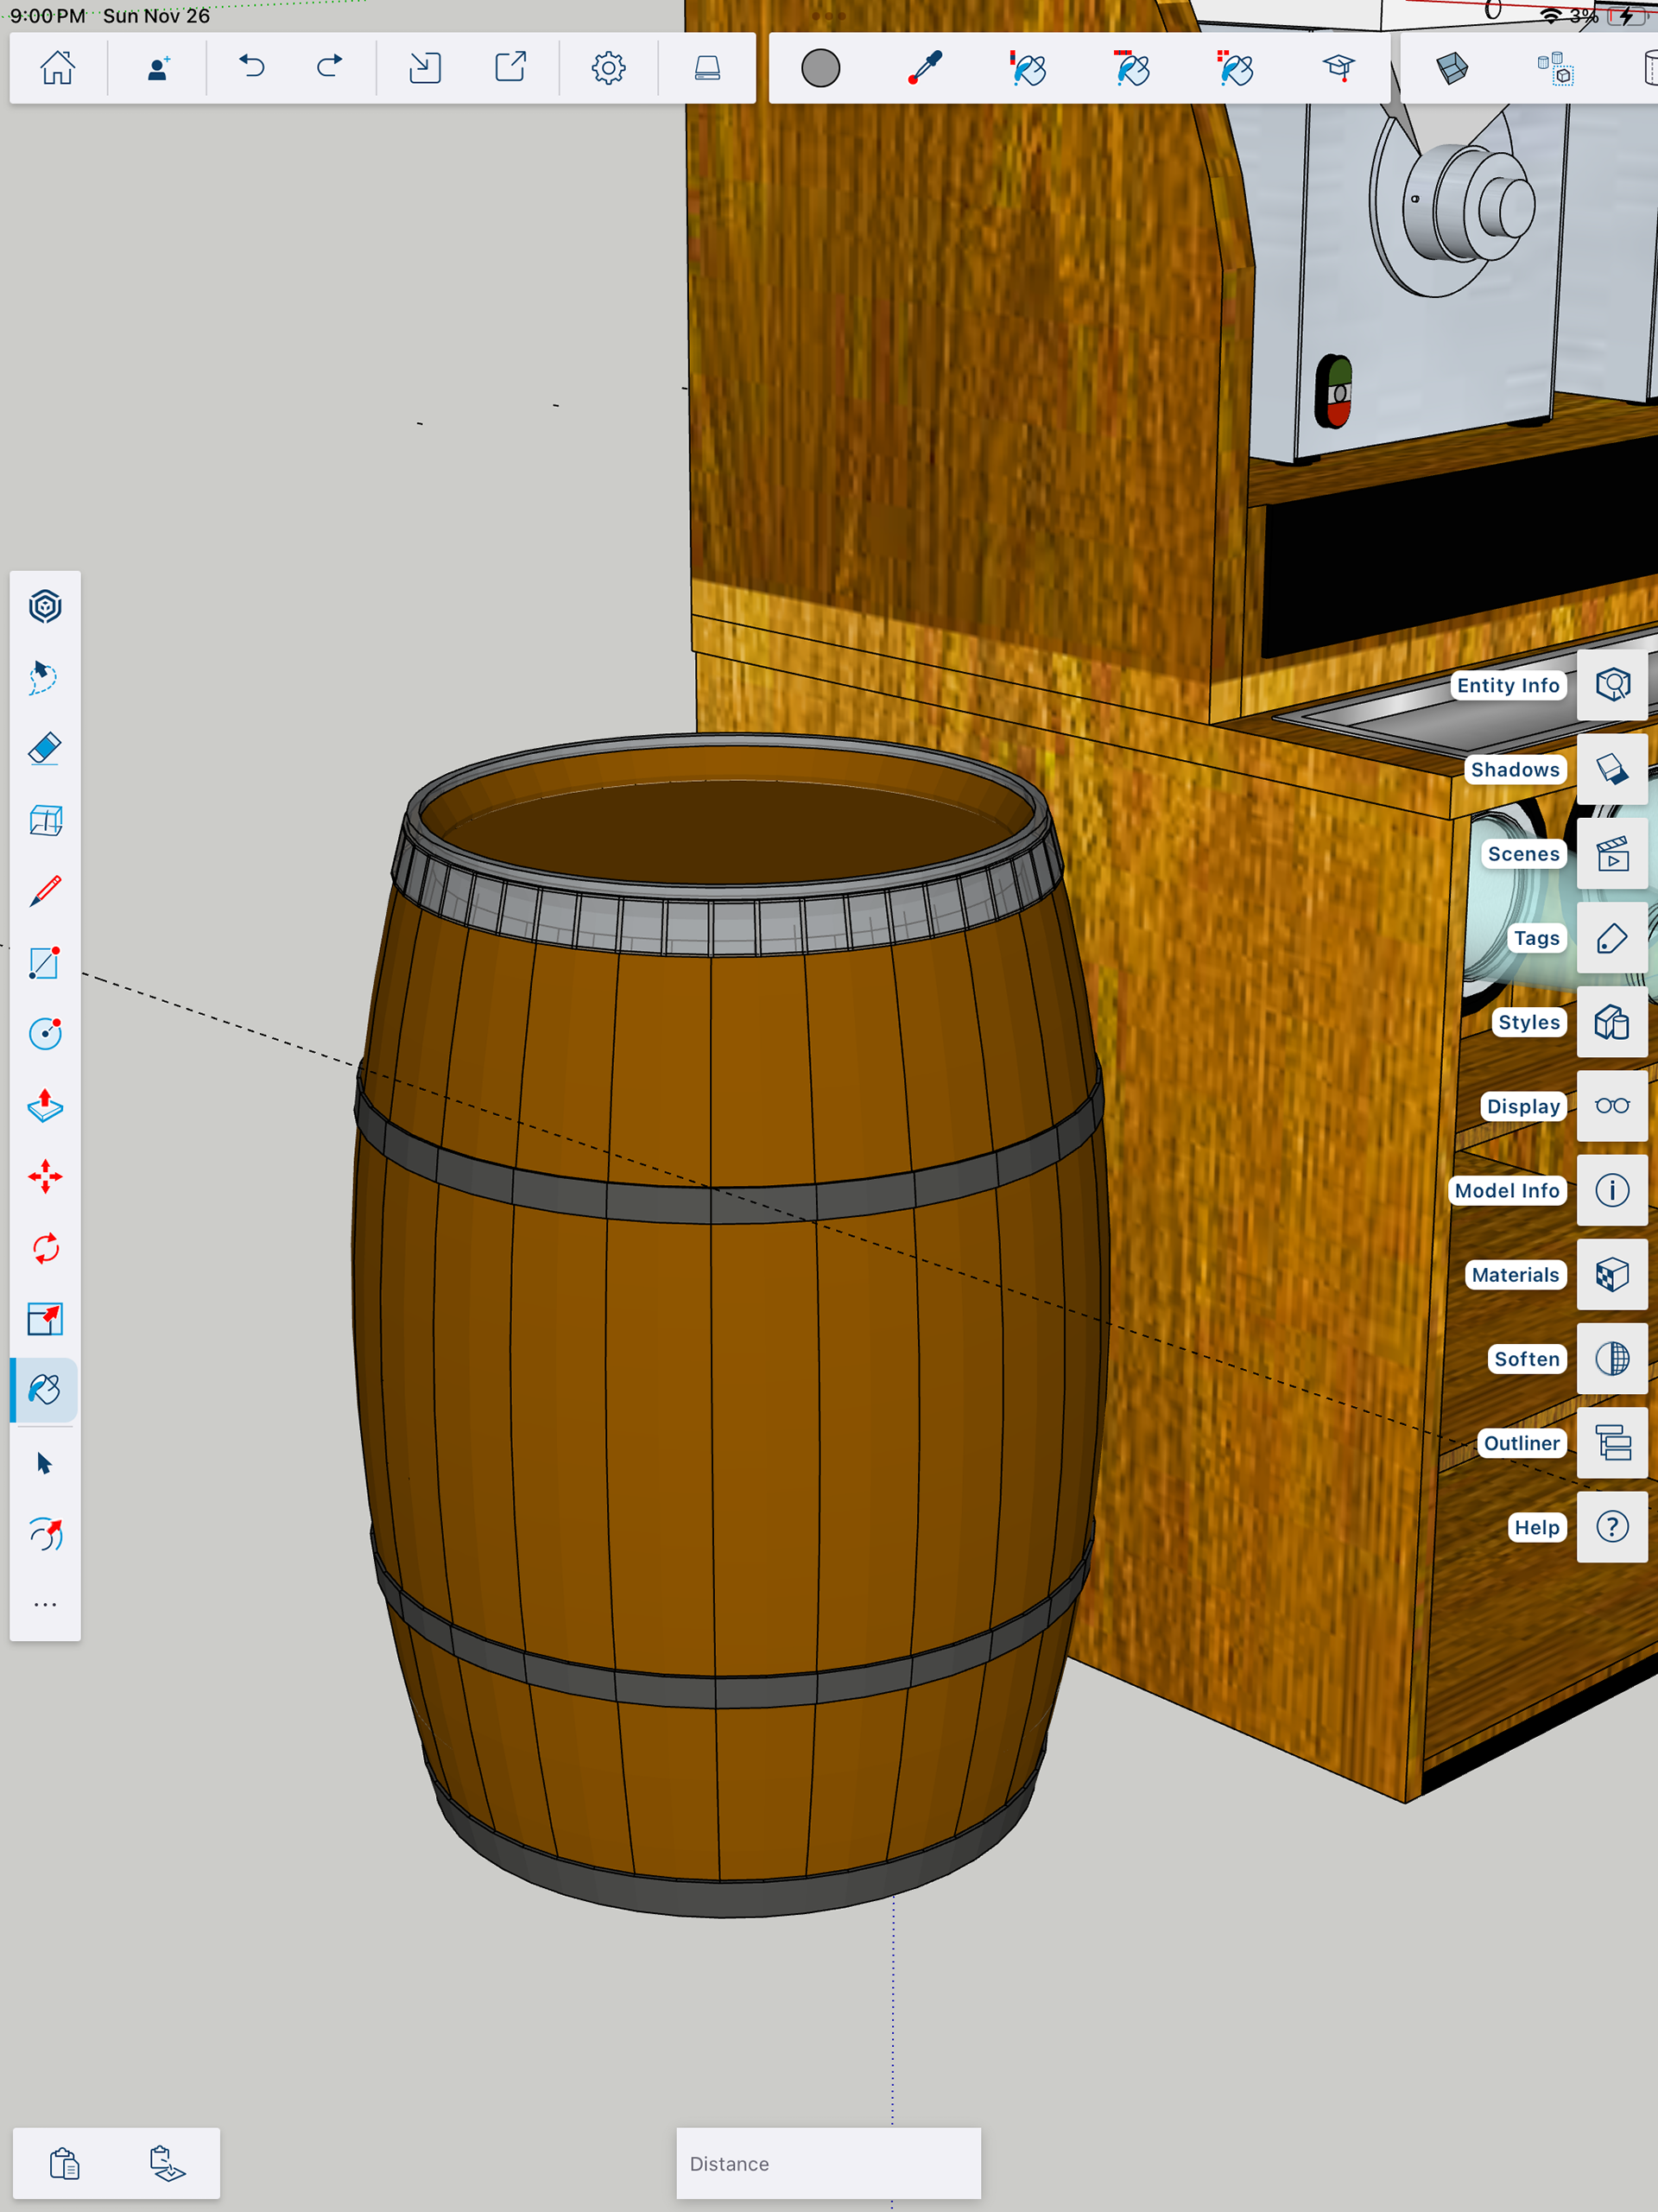The height and width of the screenshot is (2212, 1658).
Task: Open the Outliner panel
Action: (1611, 1443)
